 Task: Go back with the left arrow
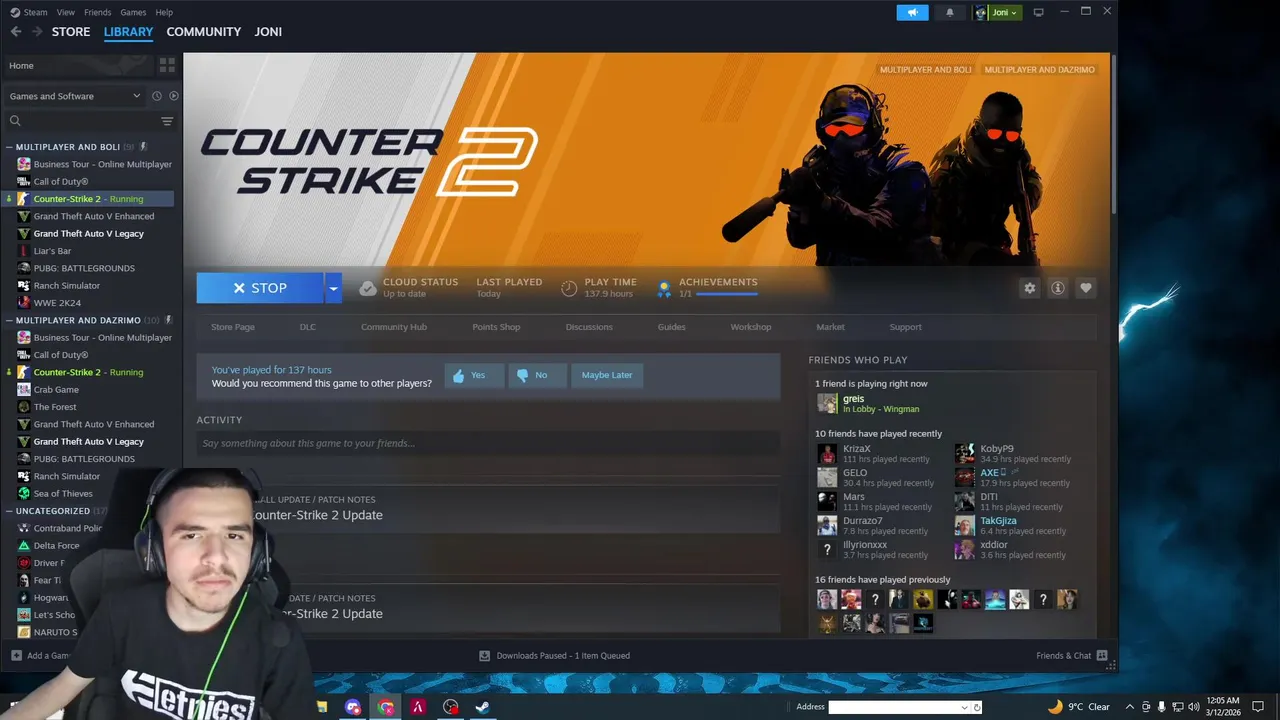pyautogui.click(x=16, y=32)
